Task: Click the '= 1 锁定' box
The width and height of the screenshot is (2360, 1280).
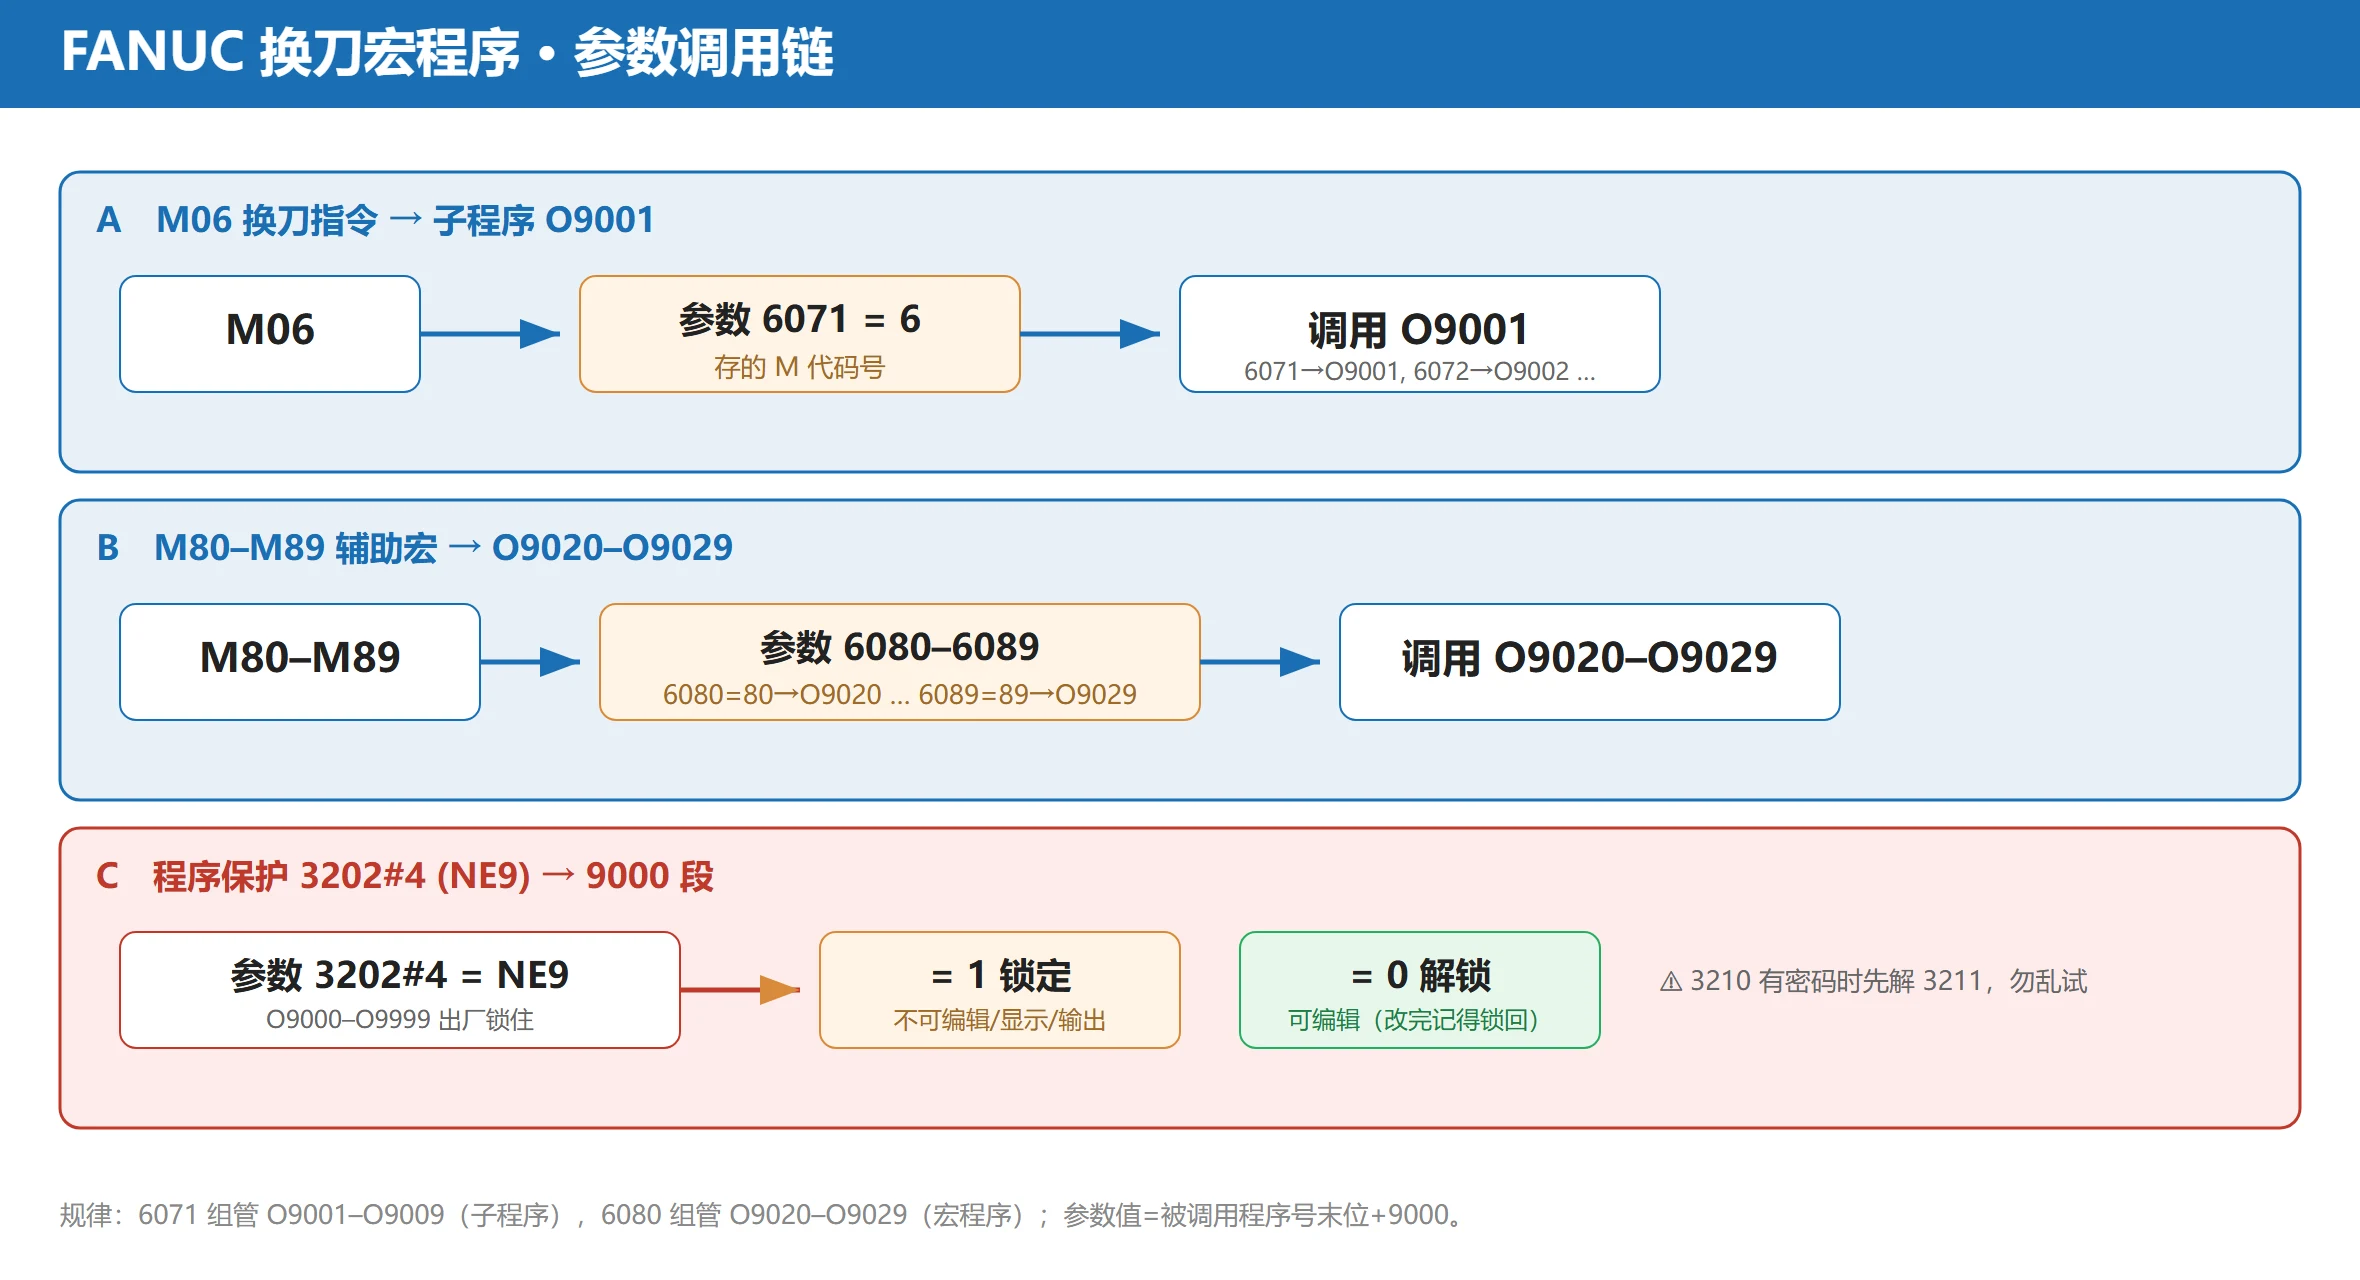Action: pyautogui.click(x=1000, y=990)
